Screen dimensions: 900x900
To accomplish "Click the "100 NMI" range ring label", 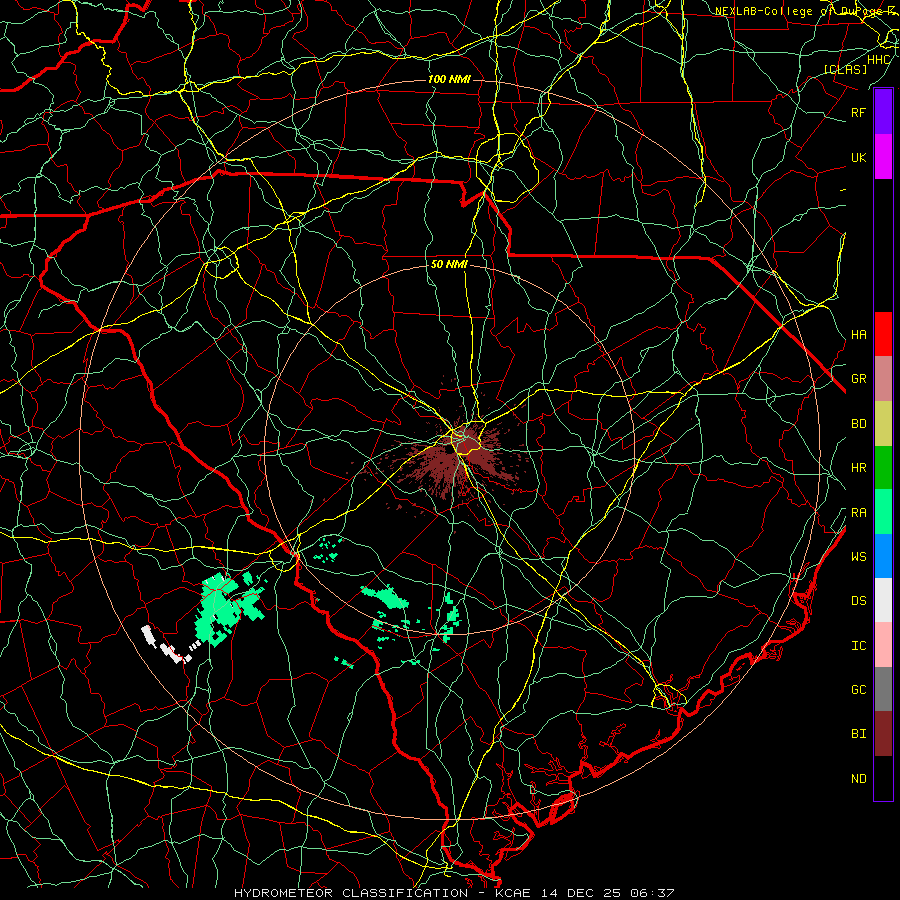I will [449, 79].
